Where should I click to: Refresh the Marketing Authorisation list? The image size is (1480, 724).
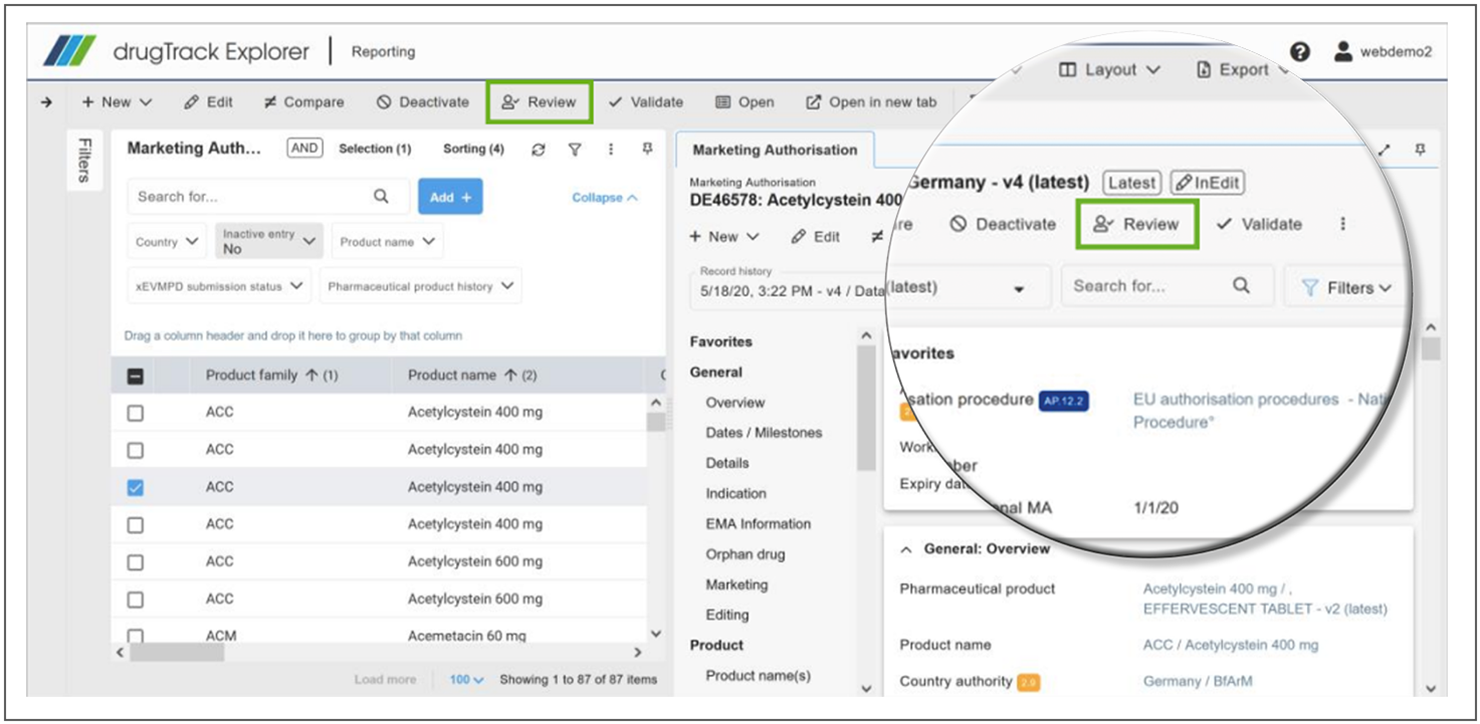point(538,149)
